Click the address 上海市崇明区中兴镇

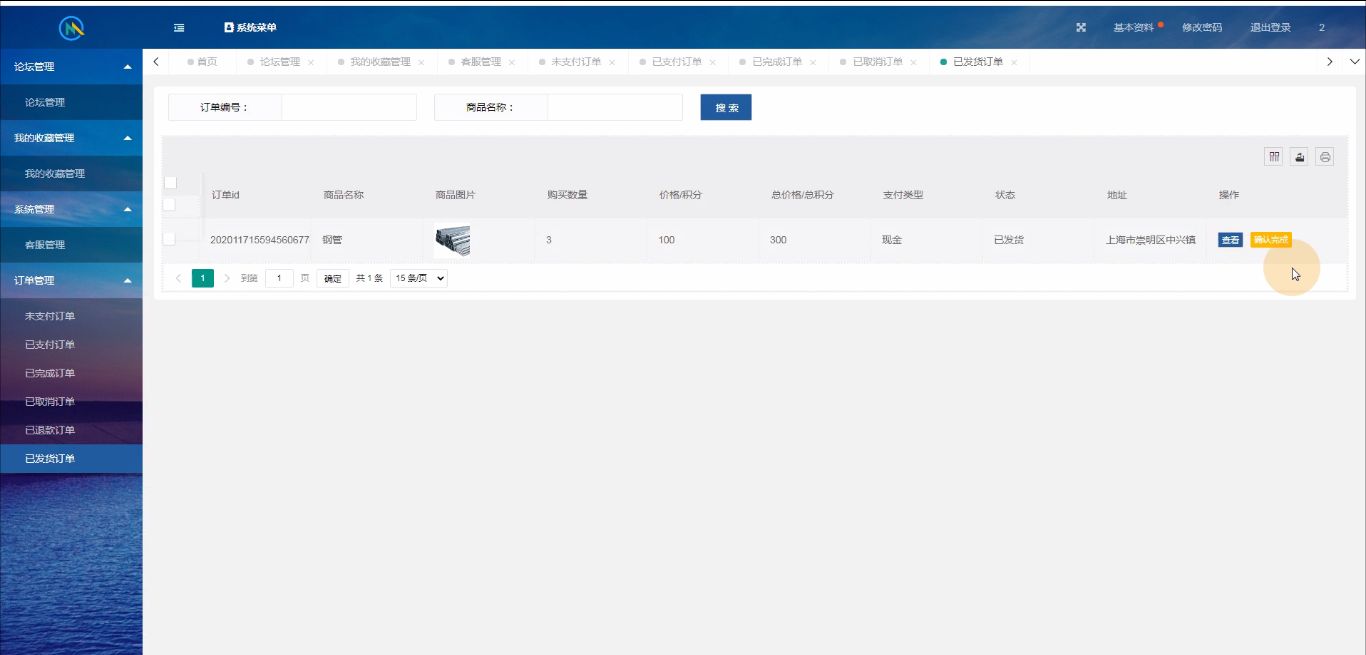[x=1150, y=240]
